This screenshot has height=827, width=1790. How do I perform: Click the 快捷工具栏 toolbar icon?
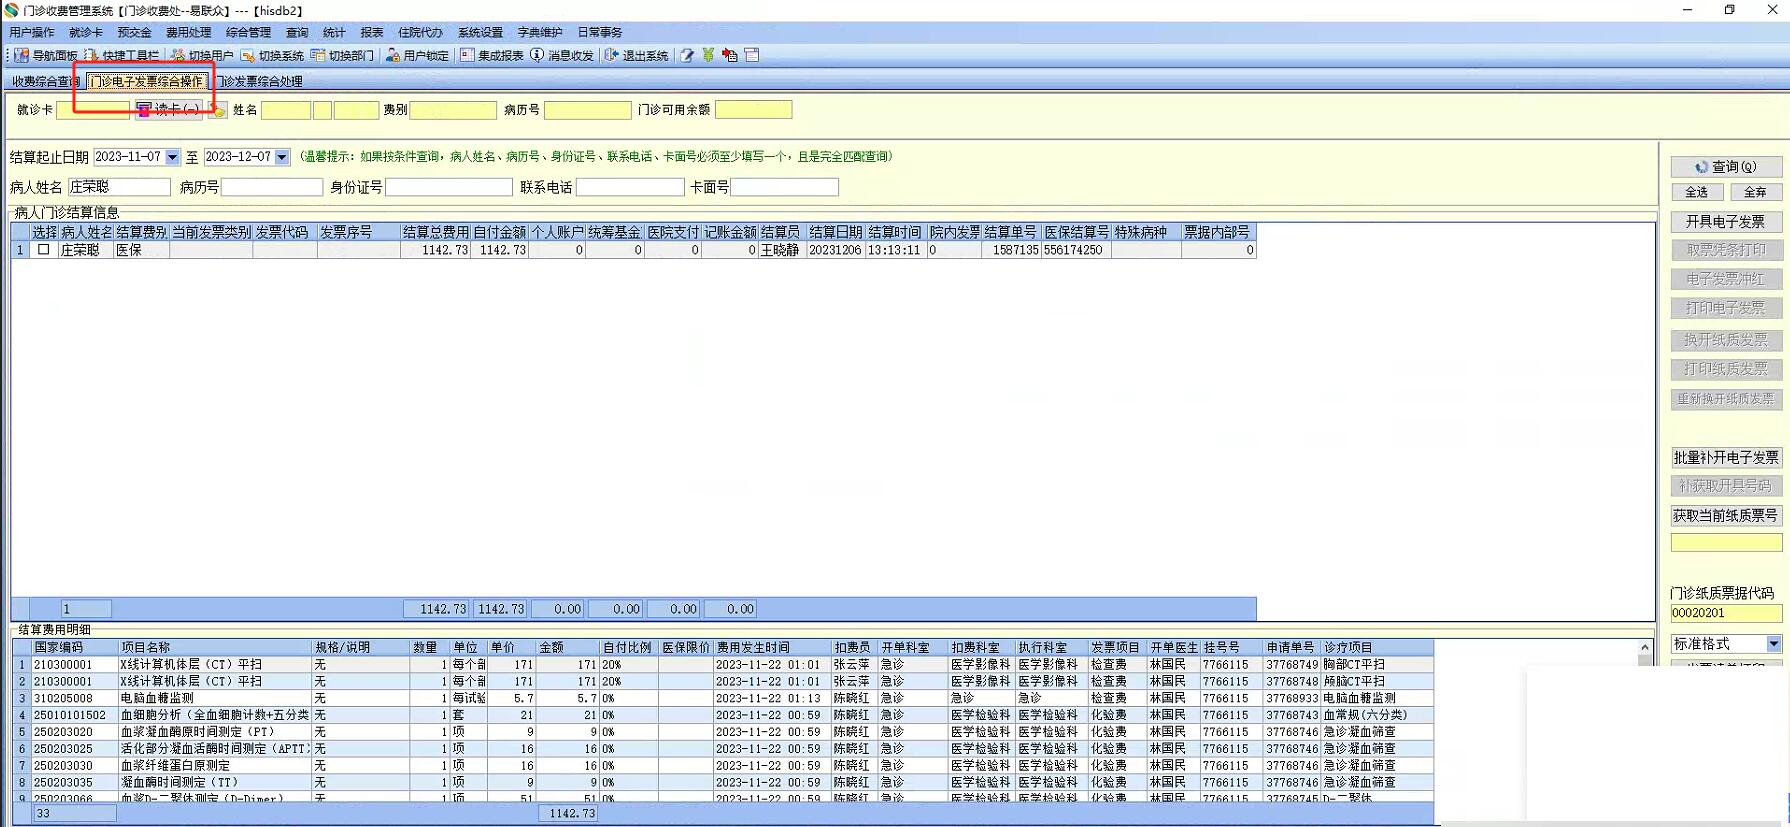122,55
